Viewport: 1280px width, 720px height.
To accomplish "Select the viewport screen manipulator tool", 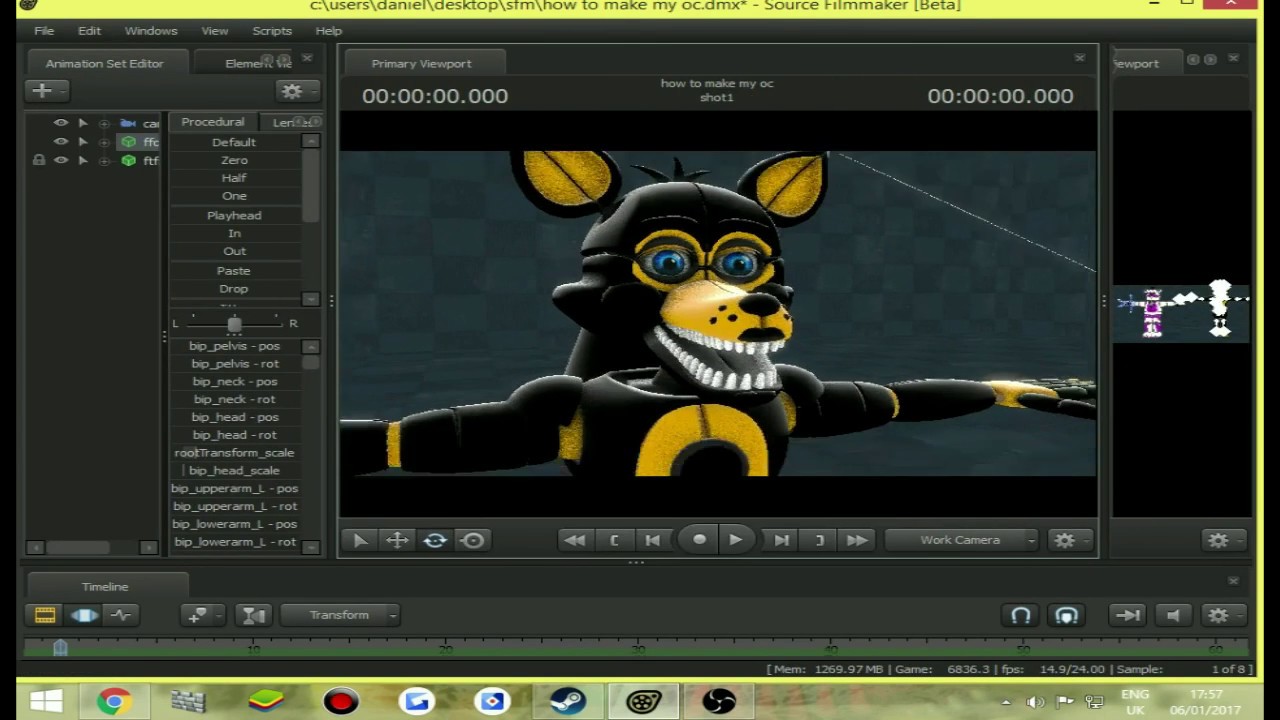I will (x=473, y=540).
